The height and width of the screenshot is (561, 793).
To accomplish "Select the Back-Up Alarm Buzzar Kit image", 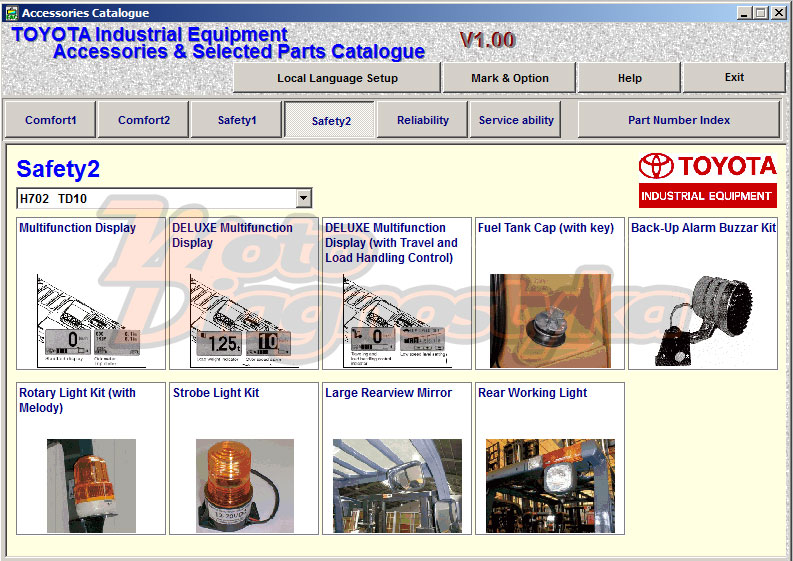I will (x=703, y=321).
